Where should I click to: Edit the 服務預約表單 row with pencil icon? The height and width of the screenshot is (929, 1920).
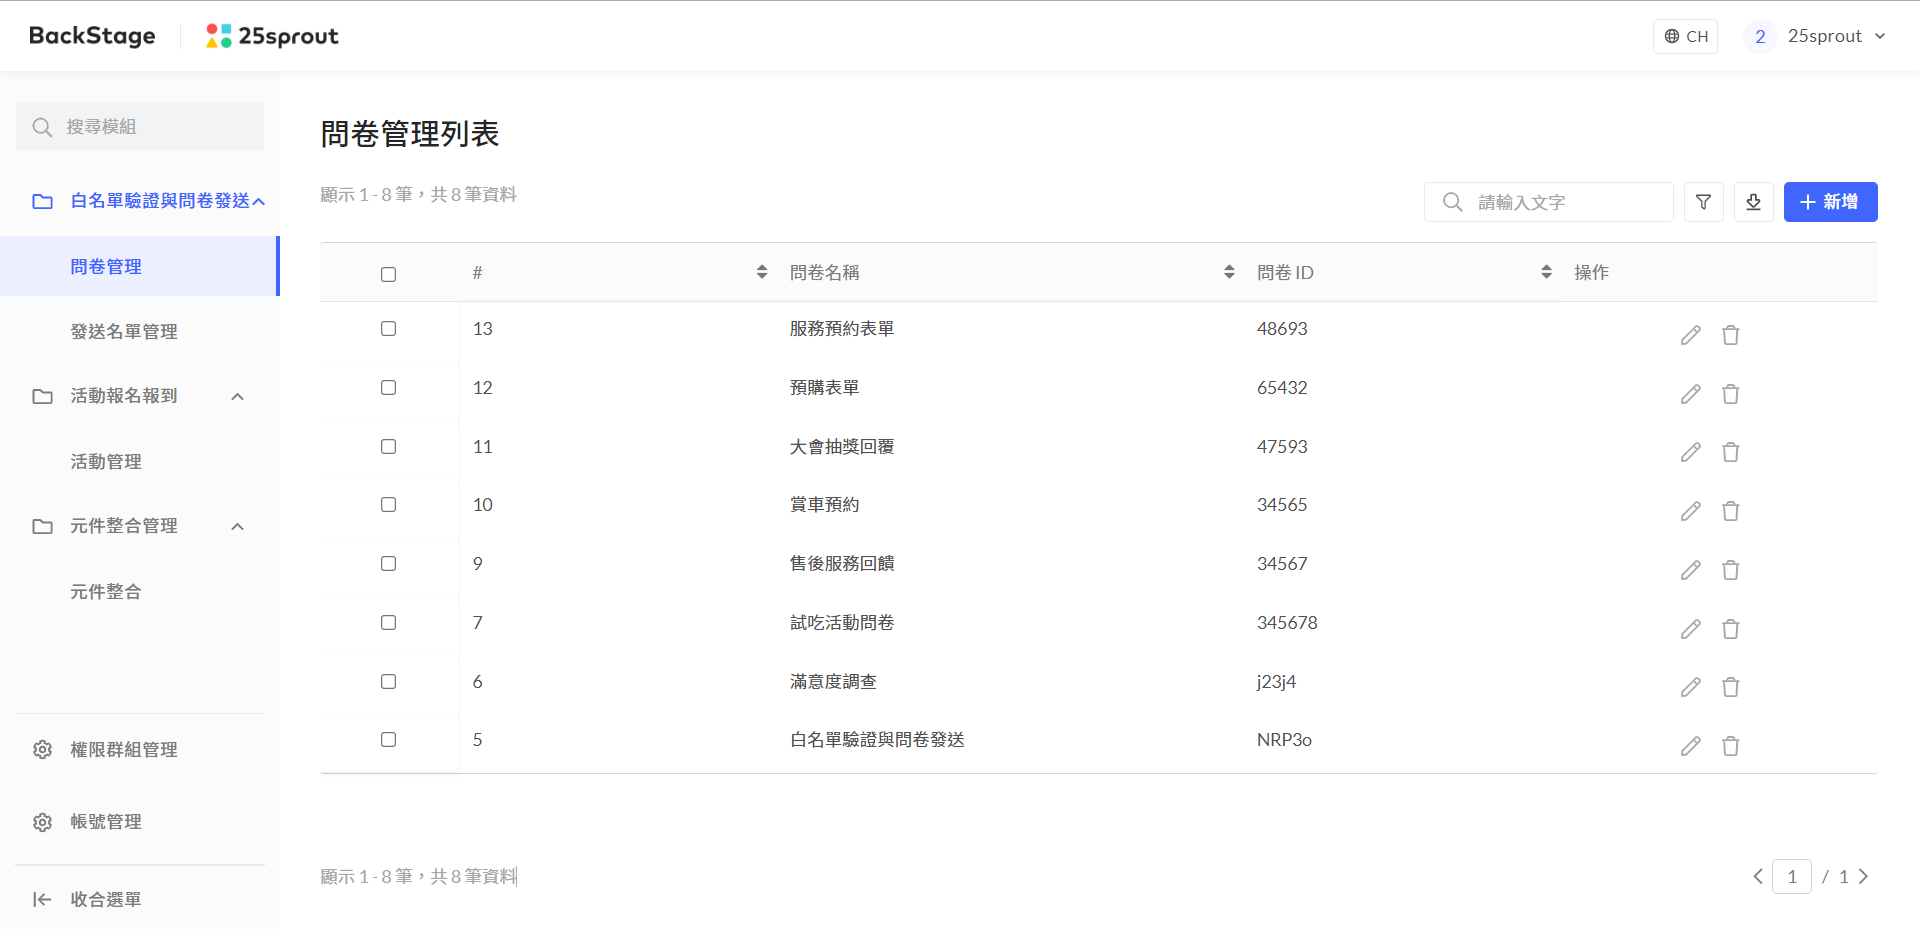(x=1690, y=335)
